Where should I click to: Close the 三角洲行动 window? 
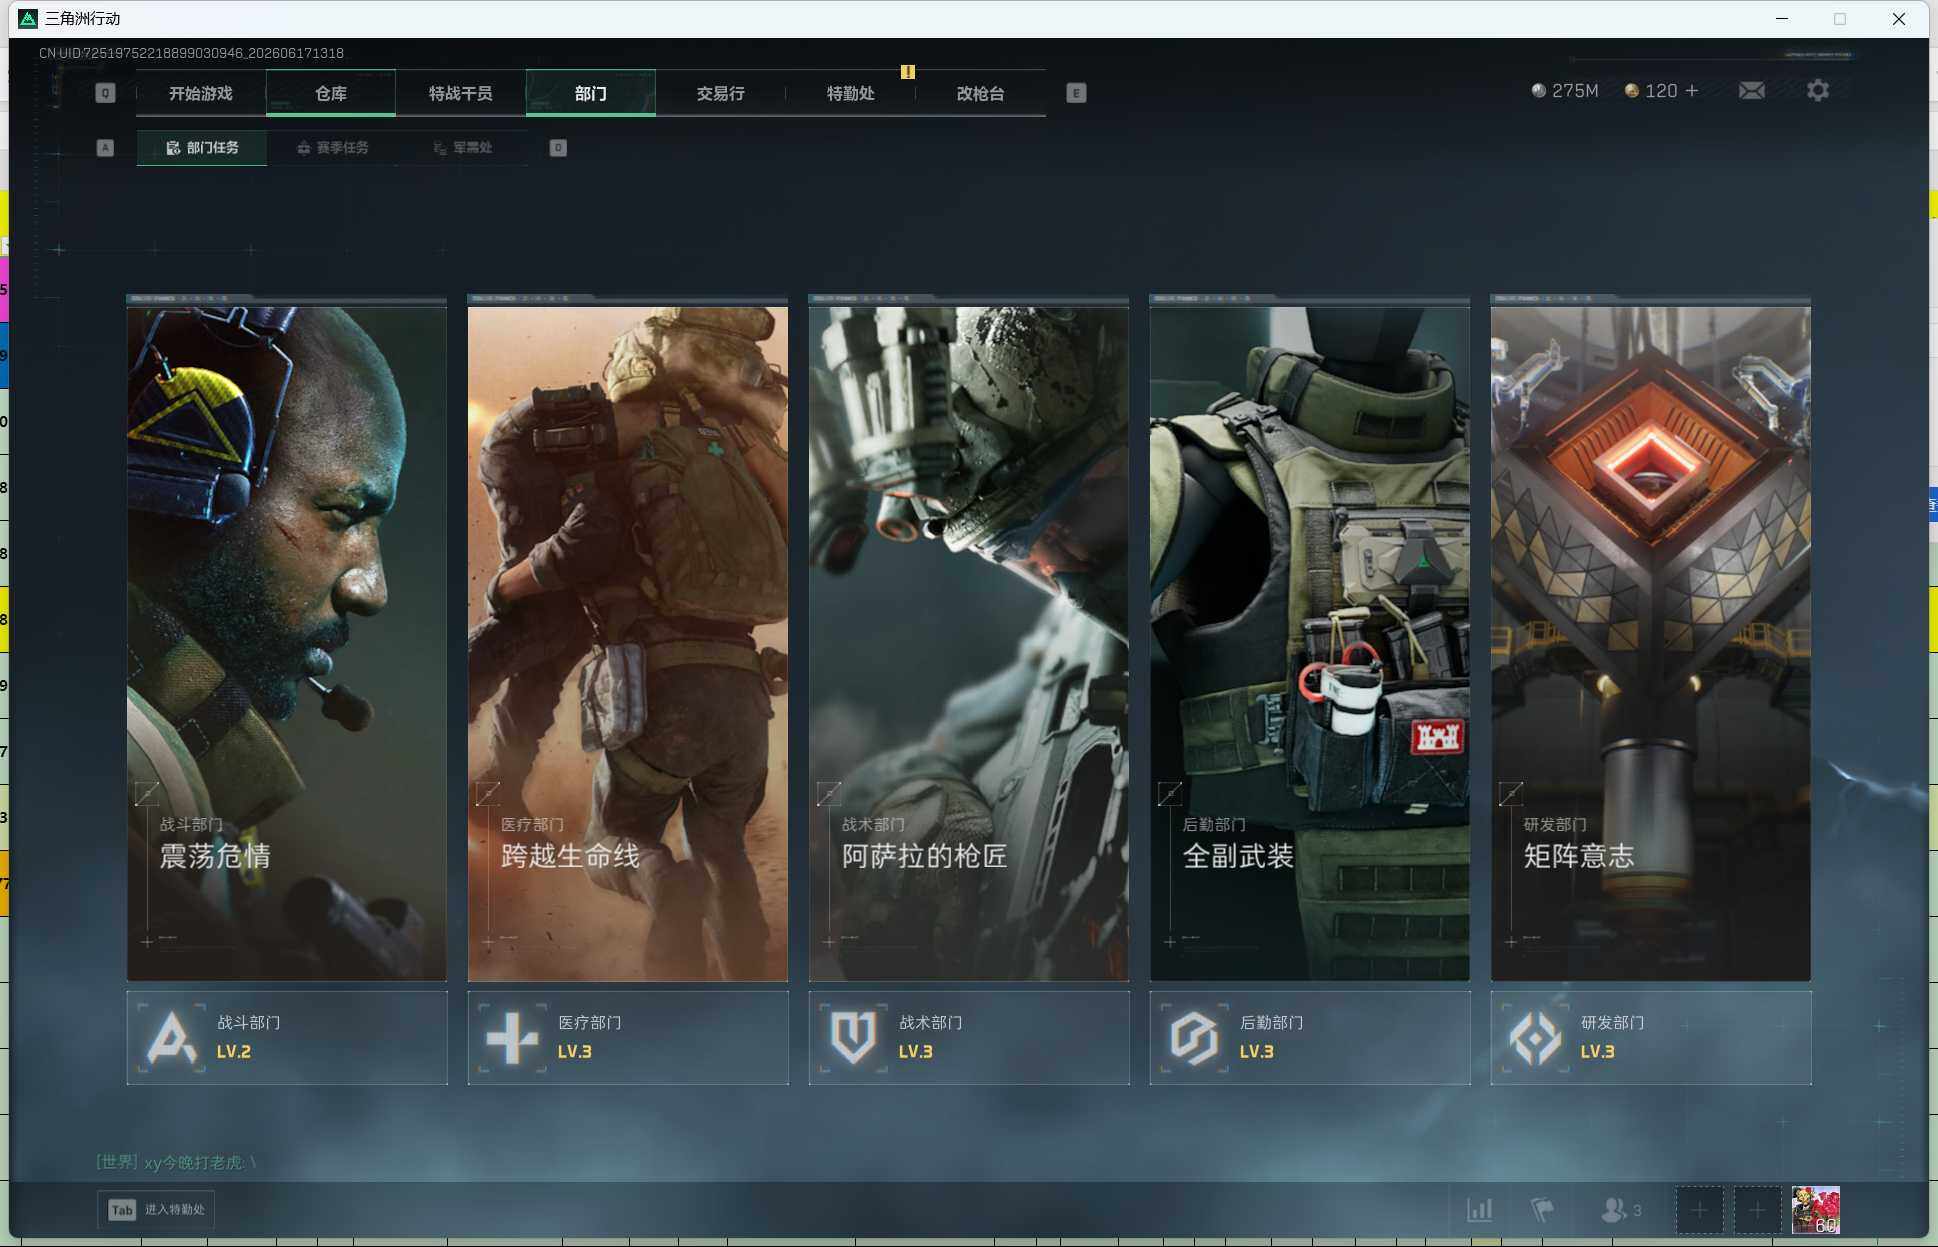(x=1899, y=19)
